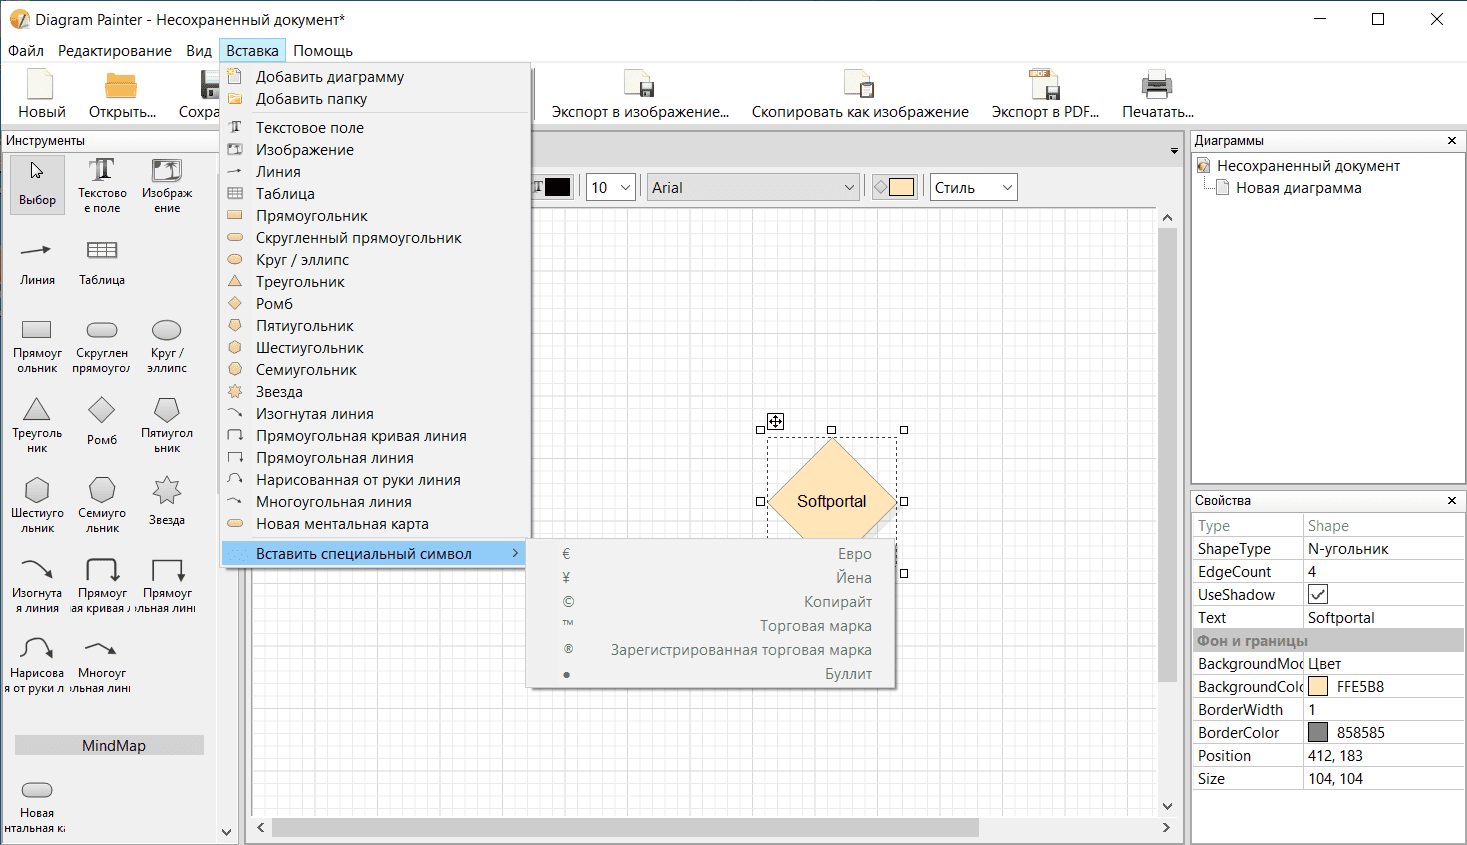Choose the Изображение tool in Инструменты panel

(167, 185)
